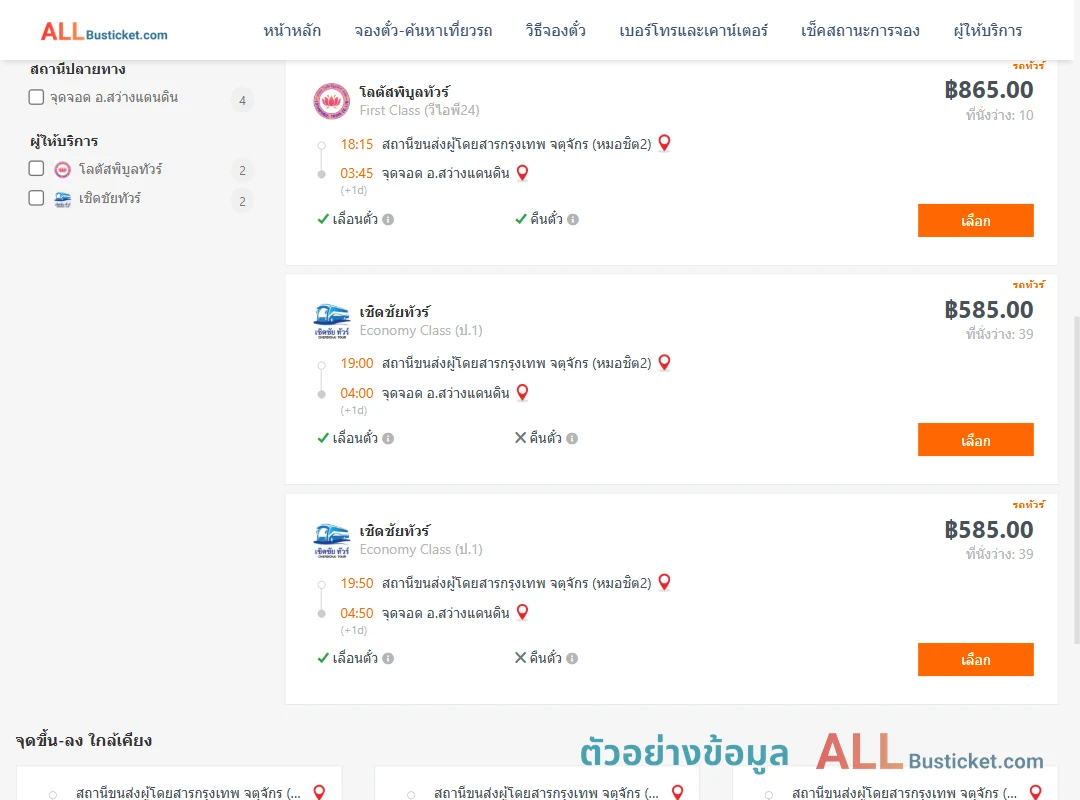The height and width of the screenshot is (800, 1080).
Task: Open map pin on third nearby-stops card
Action: tap(1035, 792)
